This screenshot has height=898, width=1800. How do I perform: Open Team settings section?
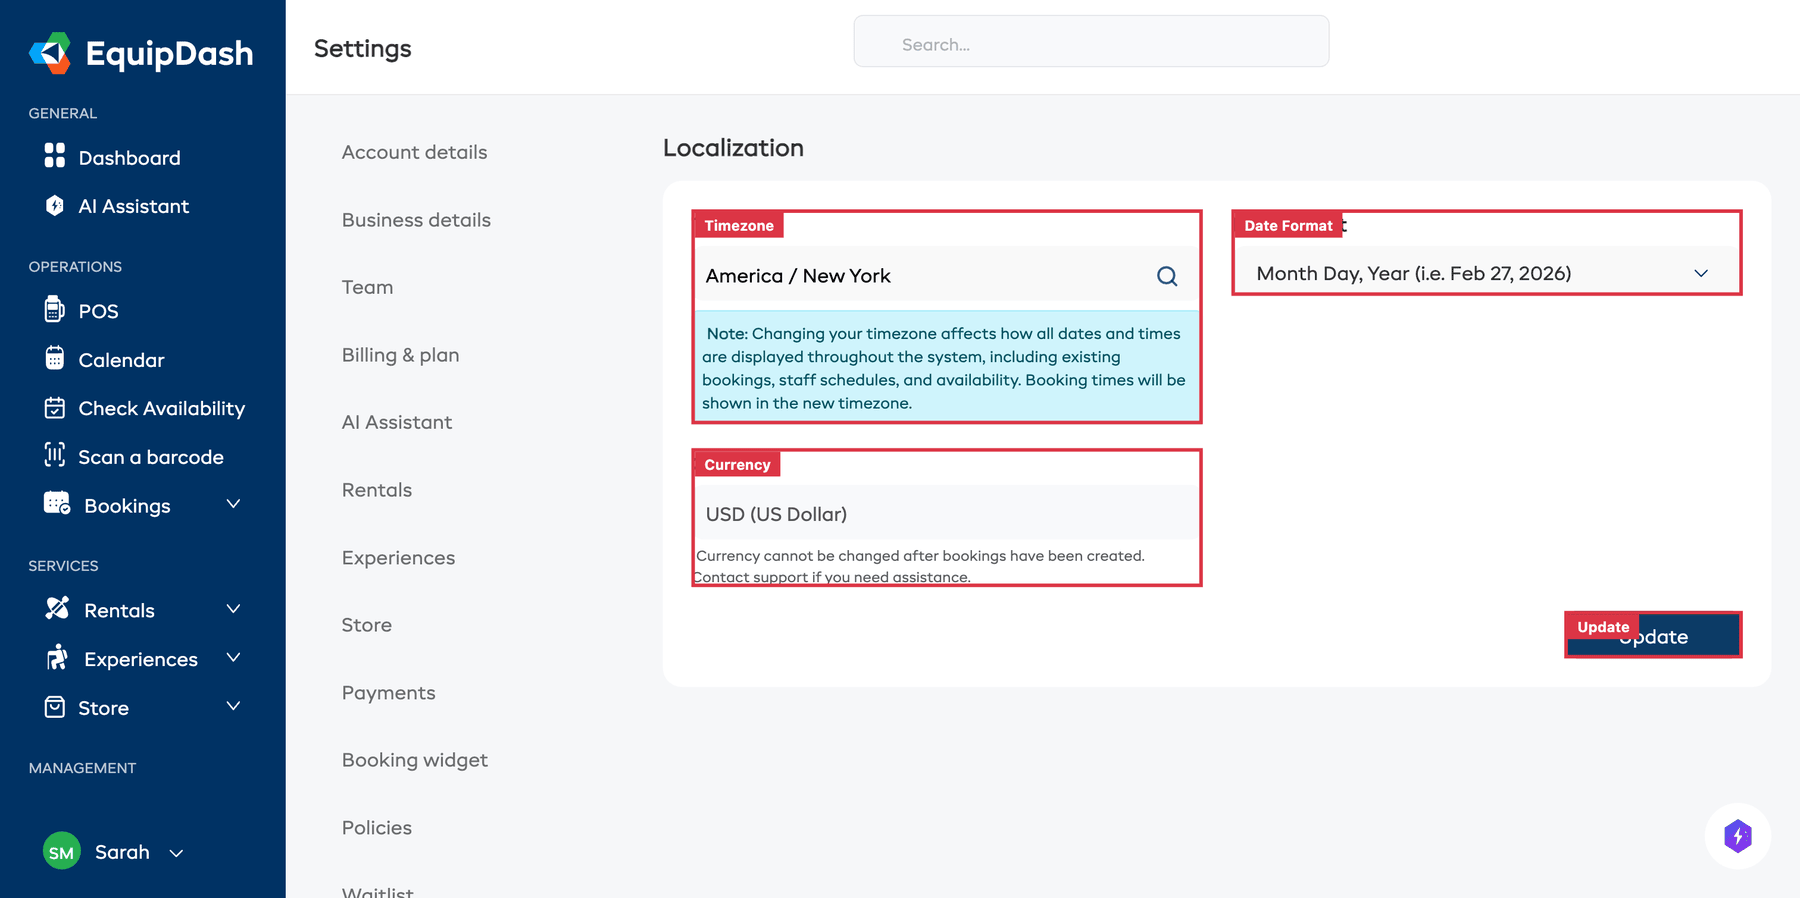pos(367,287)
